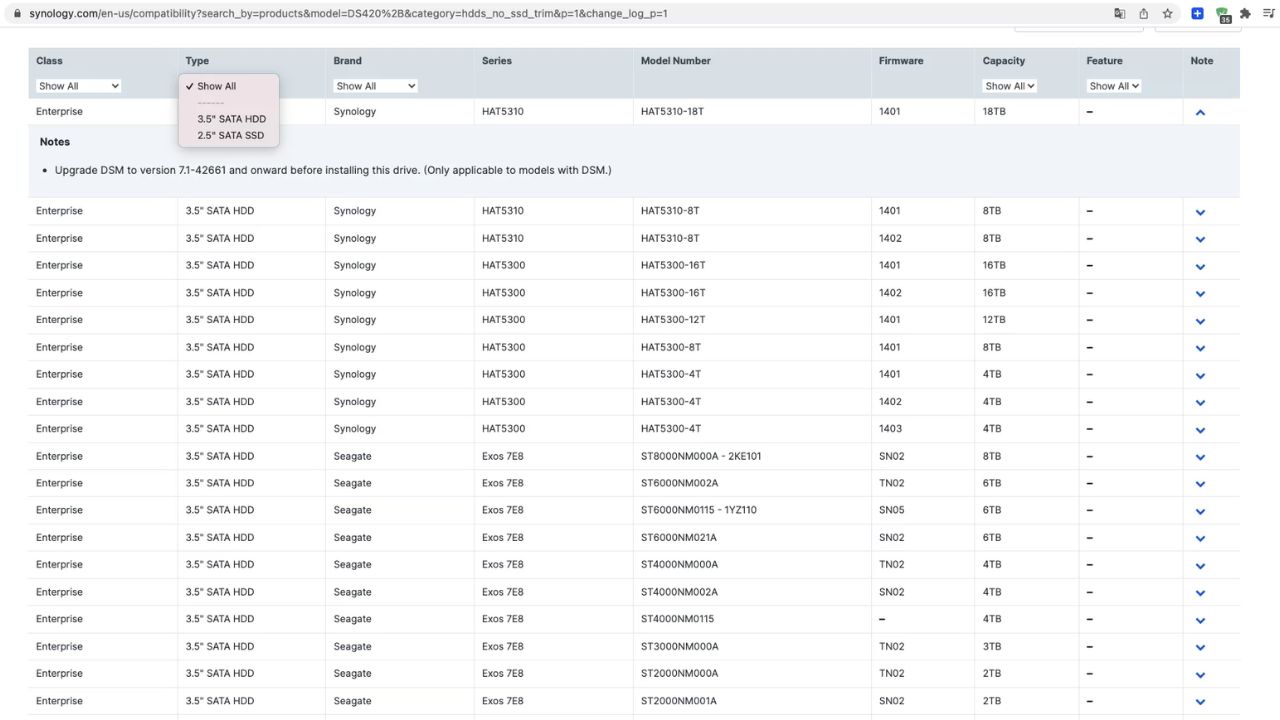Expand the note row for ST4000NM0115

[1200, 619]
